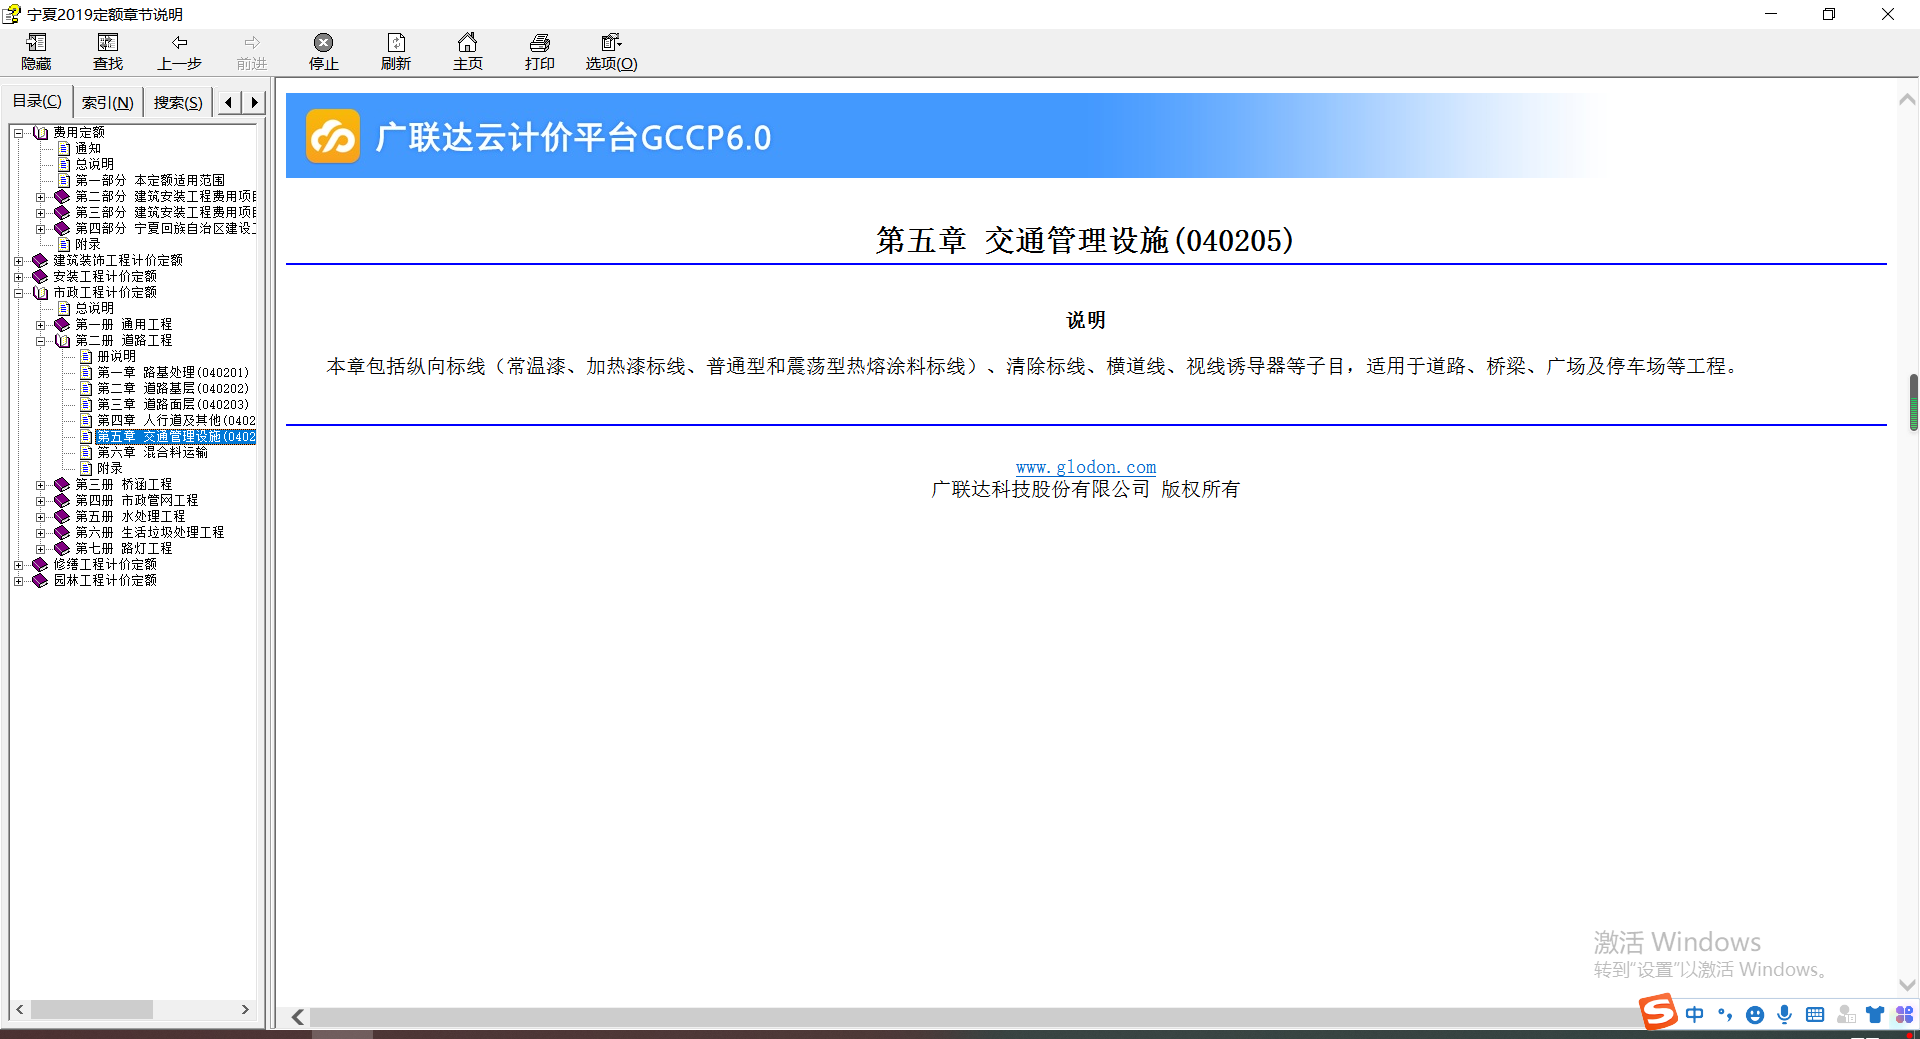Go back with the 上一步 arrow
Viewport: 1920px width, 1039px height.
(180, 52)
